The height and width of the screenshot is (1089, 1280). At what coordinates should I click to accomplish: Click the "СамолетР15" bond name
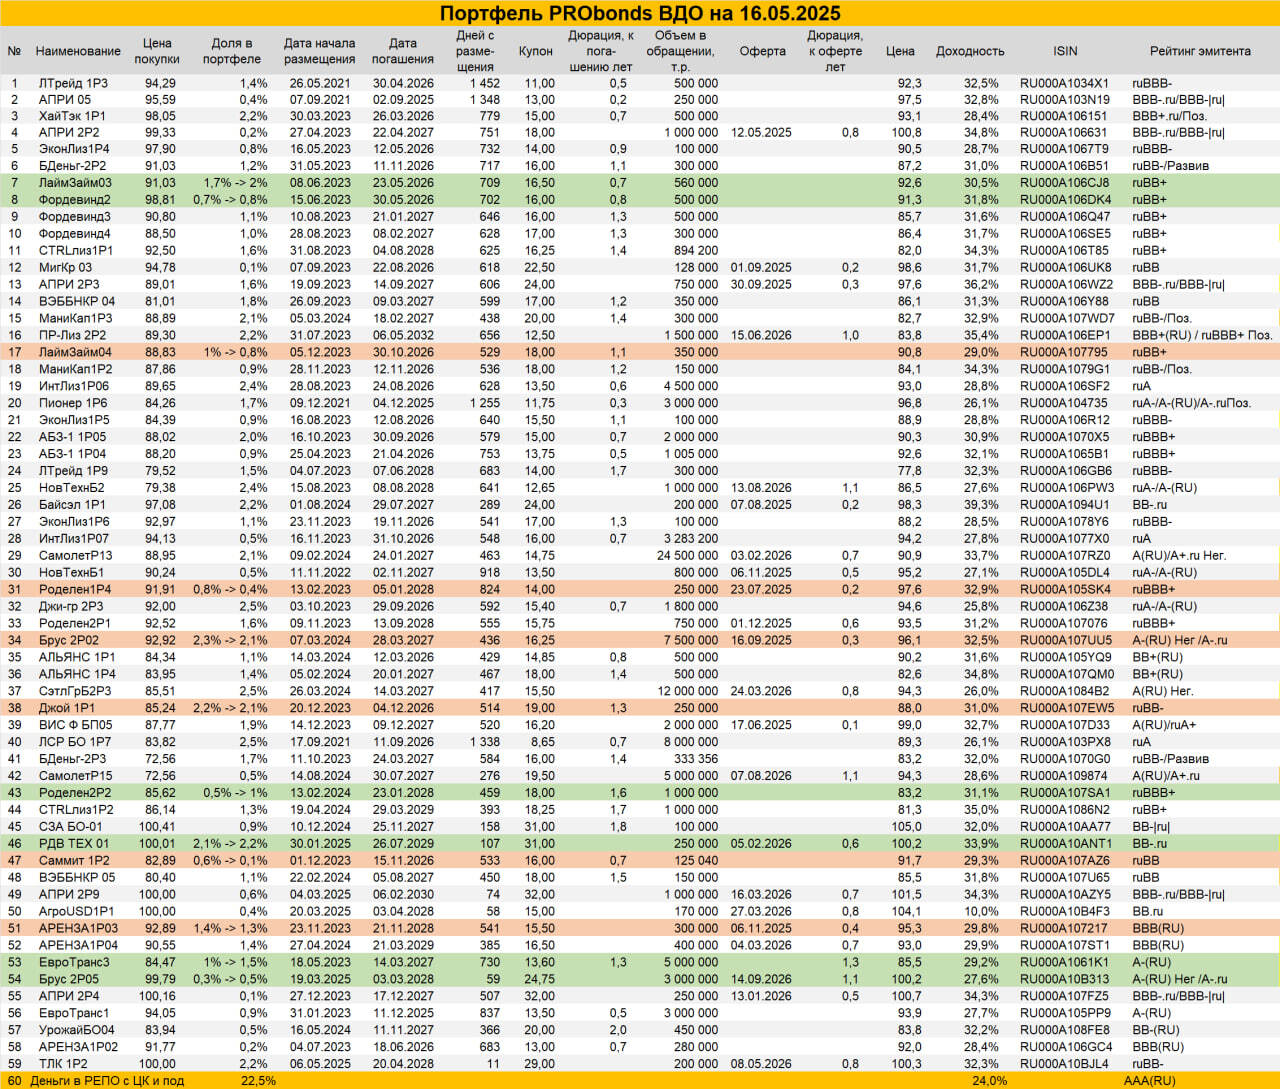pyautogui.click(x=75, y=776)
